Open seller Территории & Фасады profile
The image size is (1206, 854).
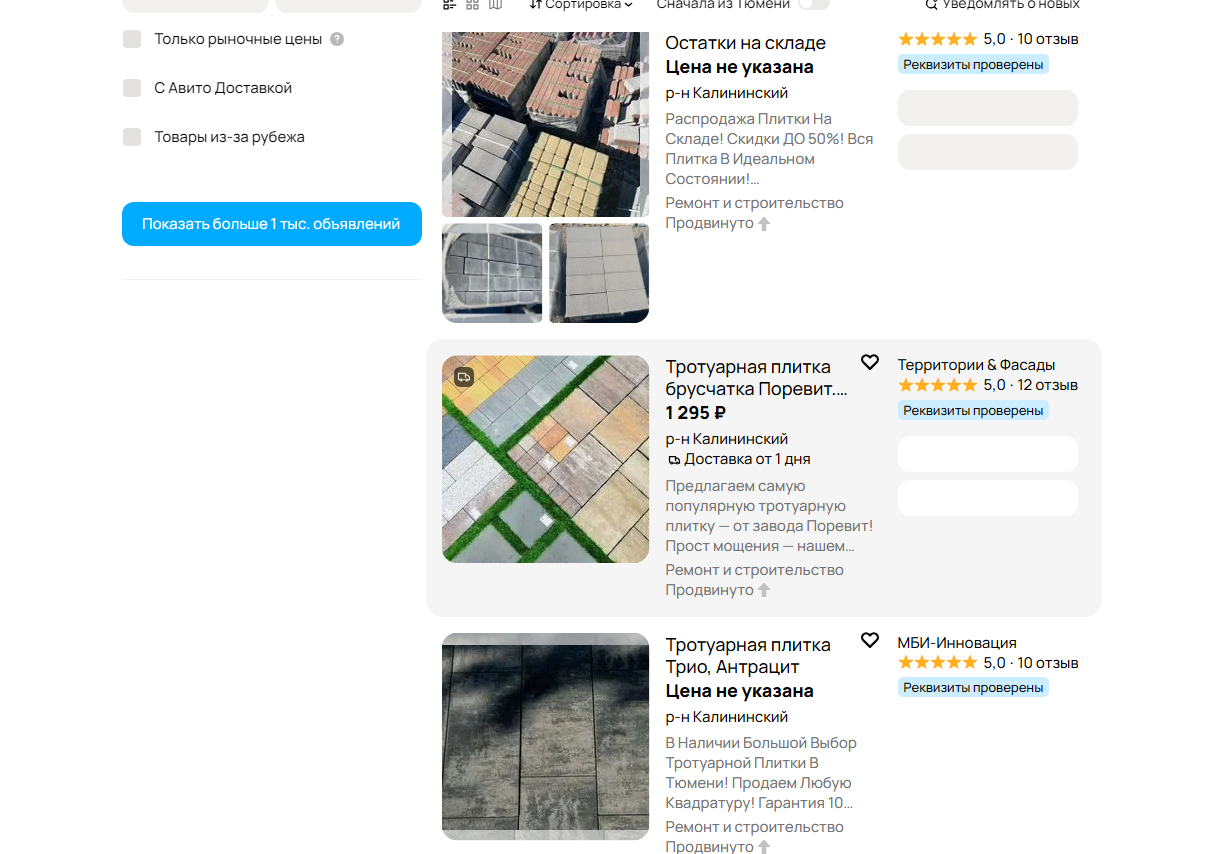[x=976, y=365]
